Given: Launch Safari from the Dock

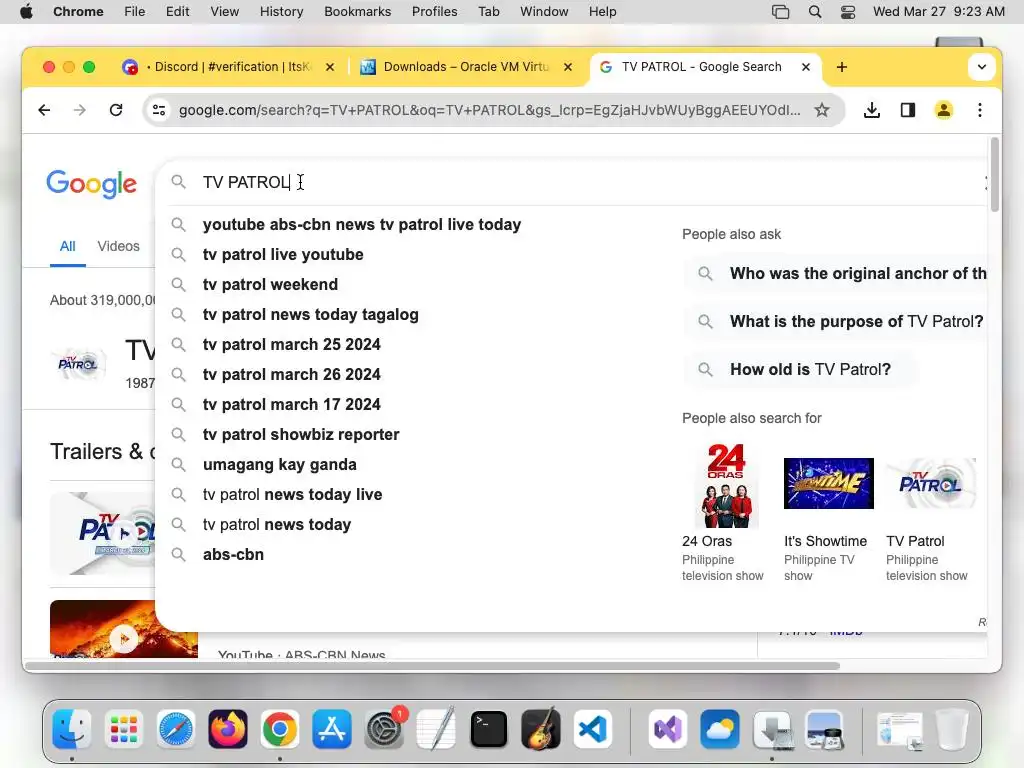Looking at the screenshot, I should tap(176, 729).
